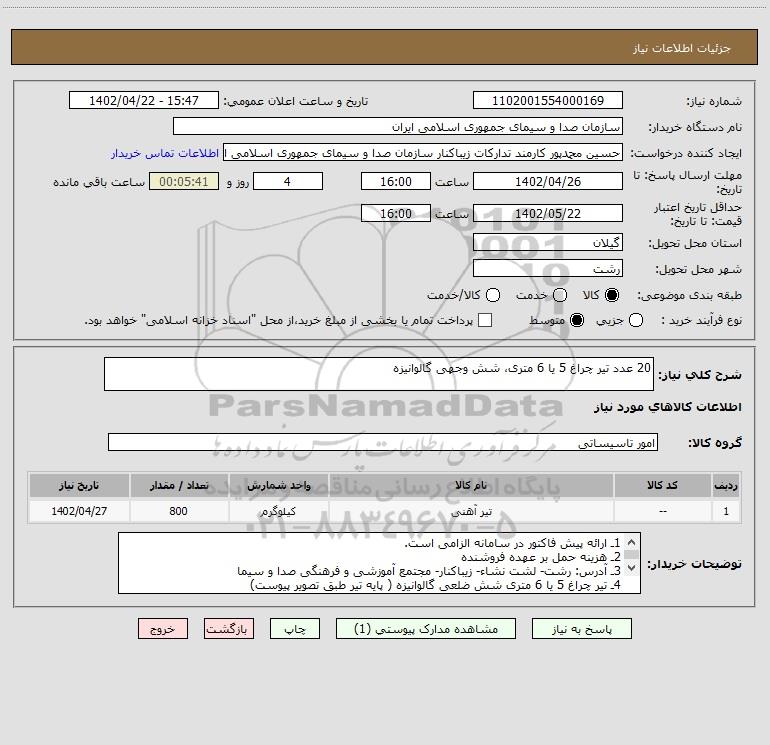This screenshot has height=745, width=770.
Task: Click the چاپ print button
Action: 295,629
